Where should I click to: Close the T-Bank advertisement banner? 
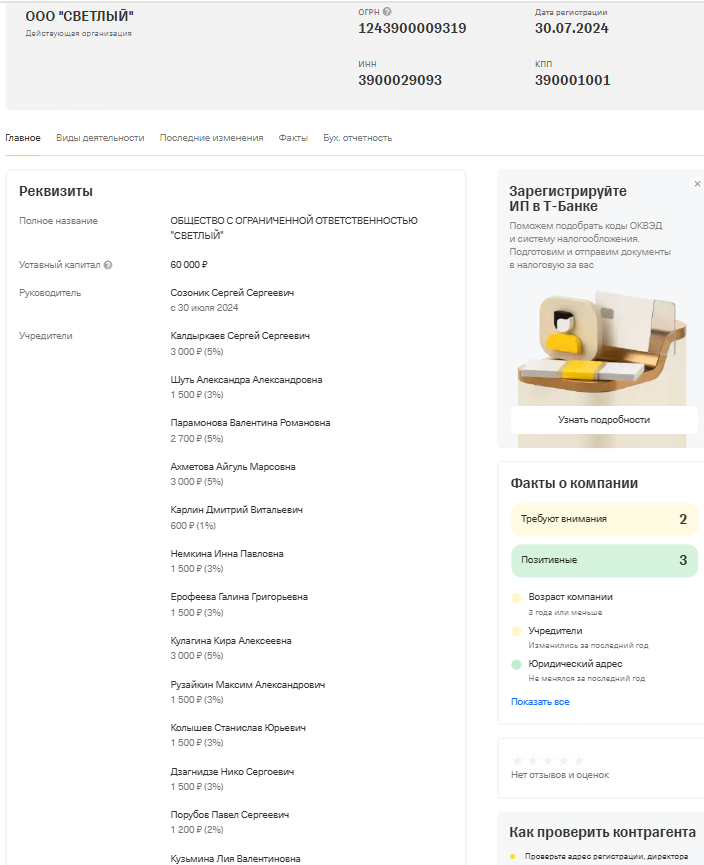click(x=697, y=184)
